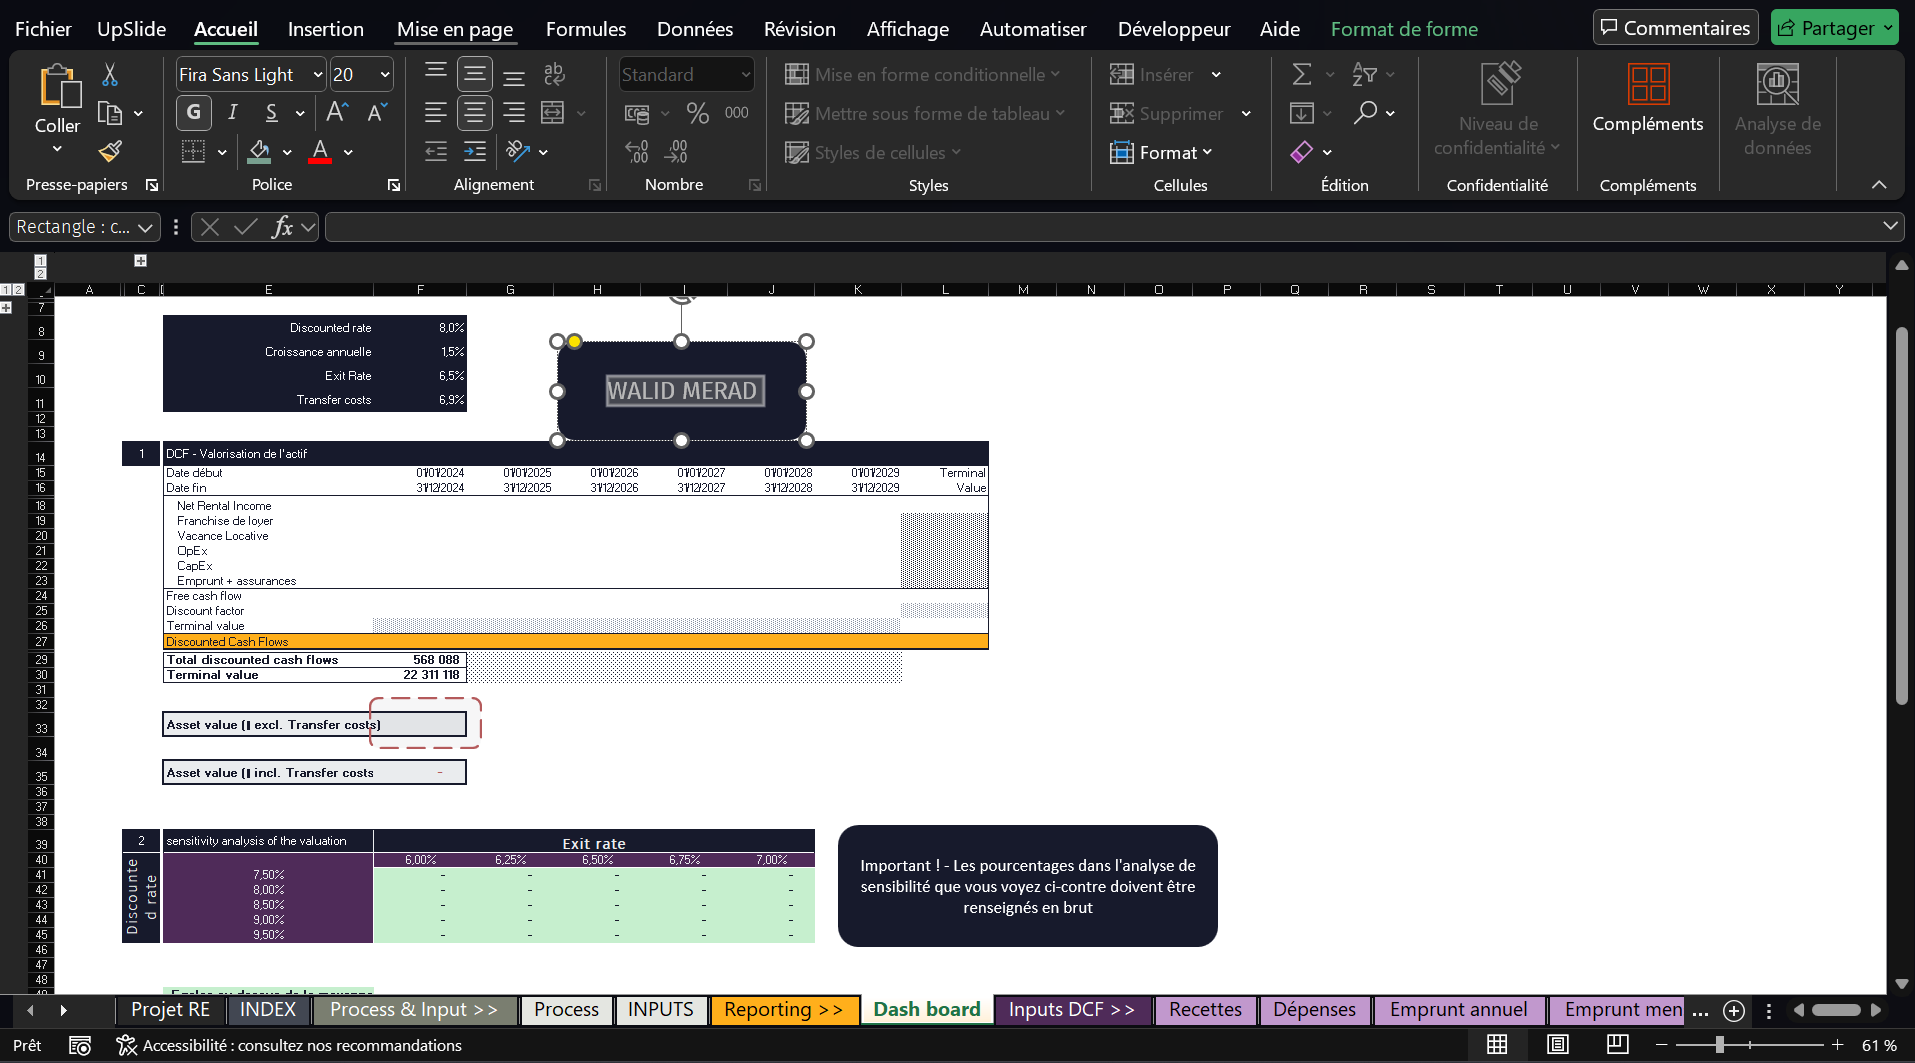Screen dimensions: 1915x1063
Task: Switch to the INPUTS sheet tab
Action: (660, 1010)
